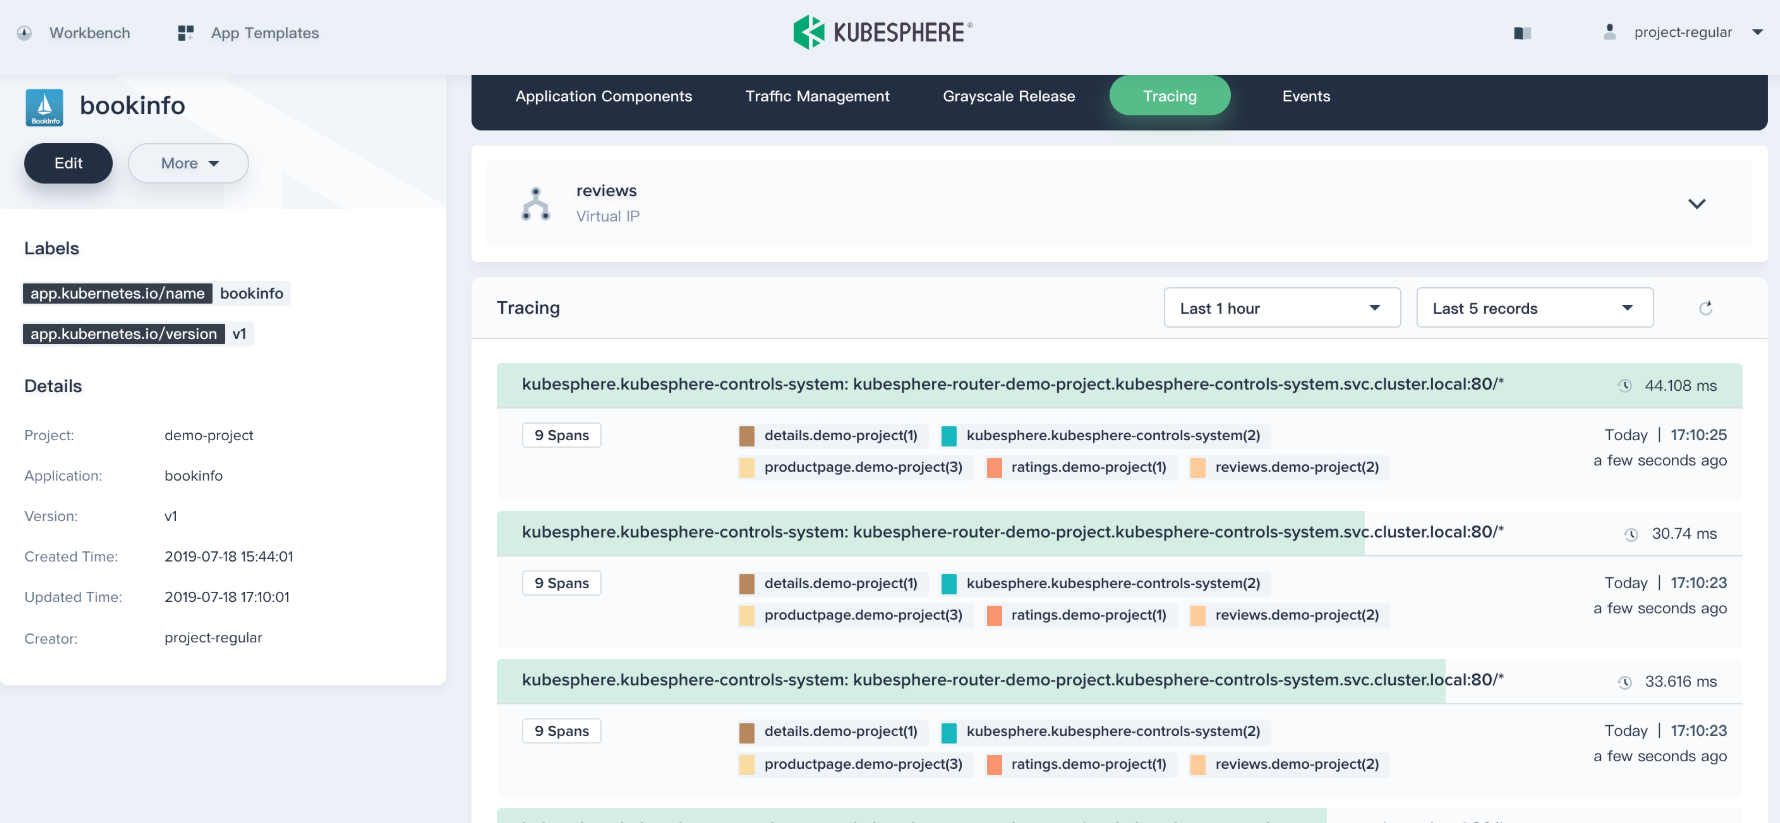
Task: Refresh the tracing records list
Action: [x=1706, y=308]
